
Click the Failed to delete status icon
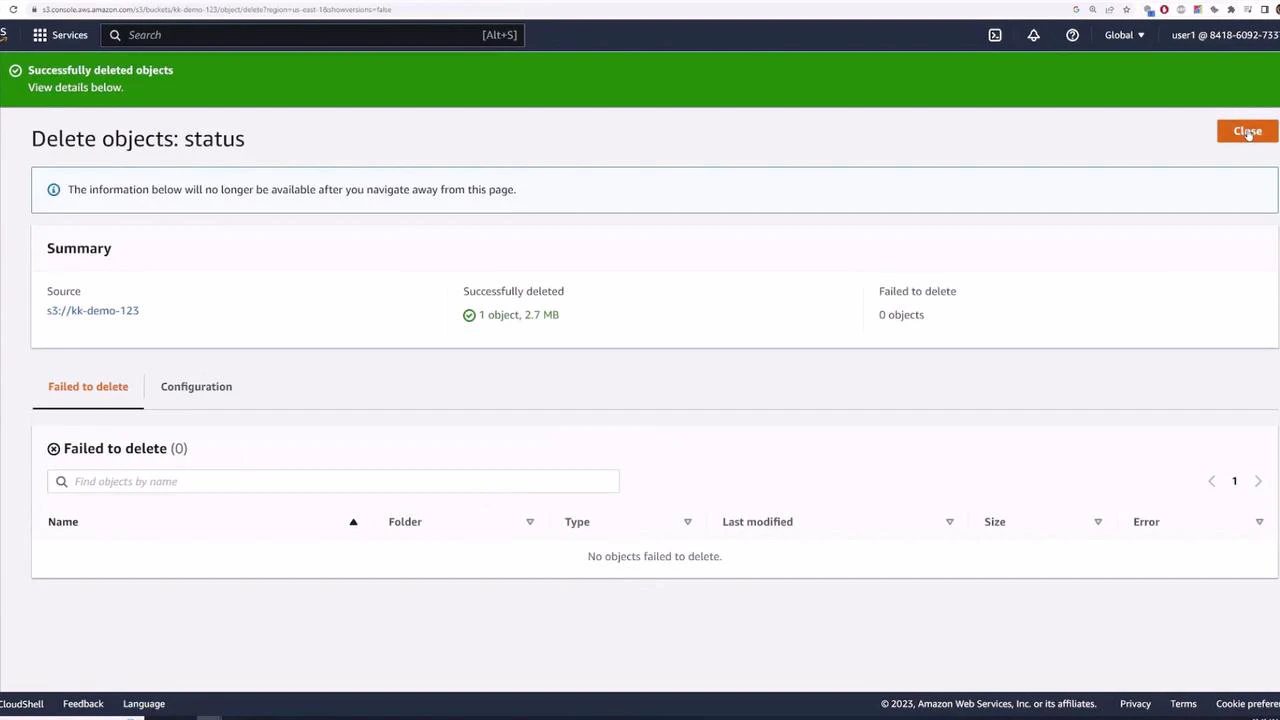coord(53,448)
